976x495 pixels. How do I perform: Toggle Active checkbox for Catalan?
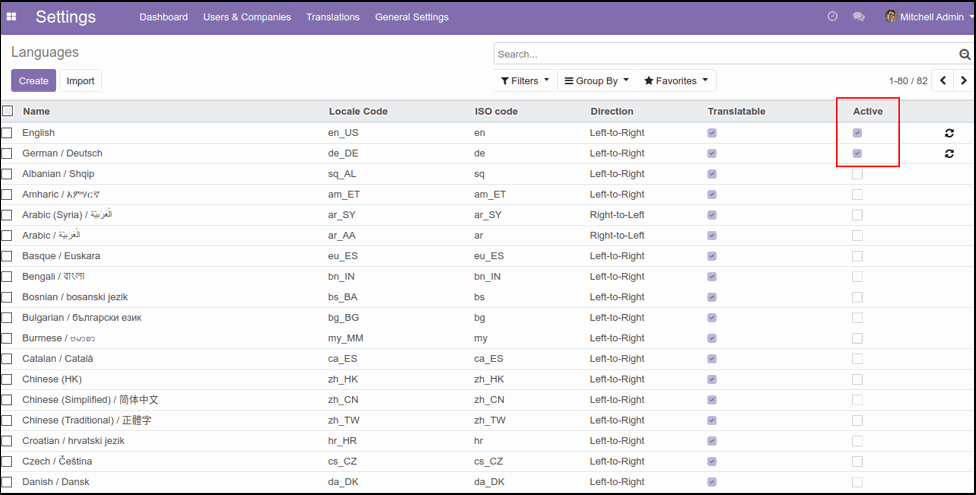(x=857, y=359)
